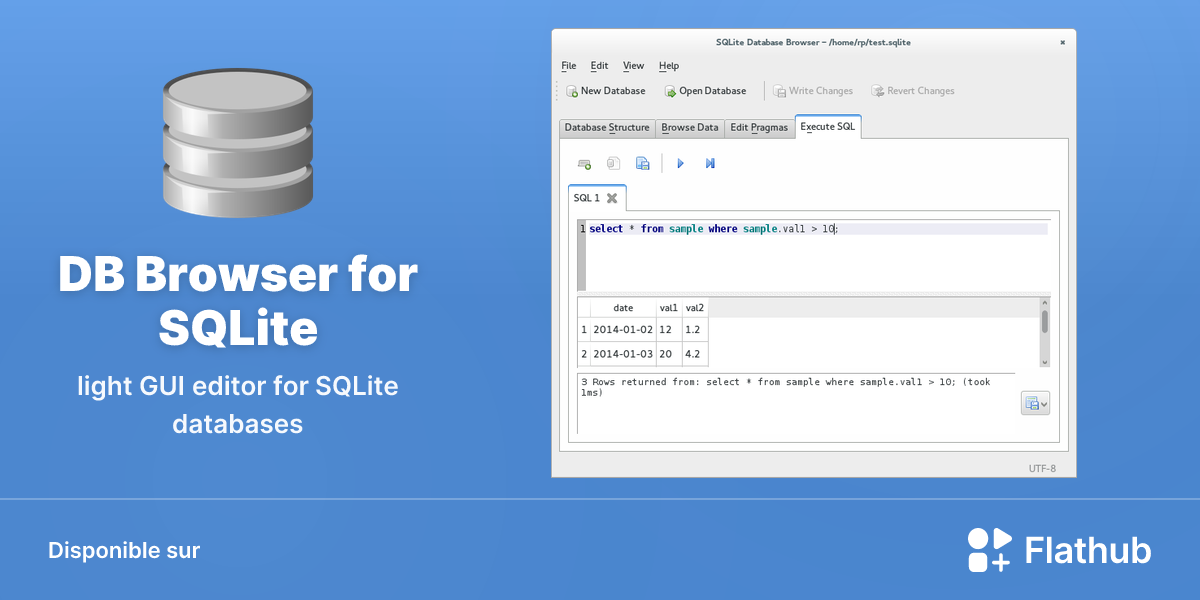Image resolution: width=1200 pixels, height=600 pixels.
Task: Select the val1 cell 12
Action: (x=669, y=329)
